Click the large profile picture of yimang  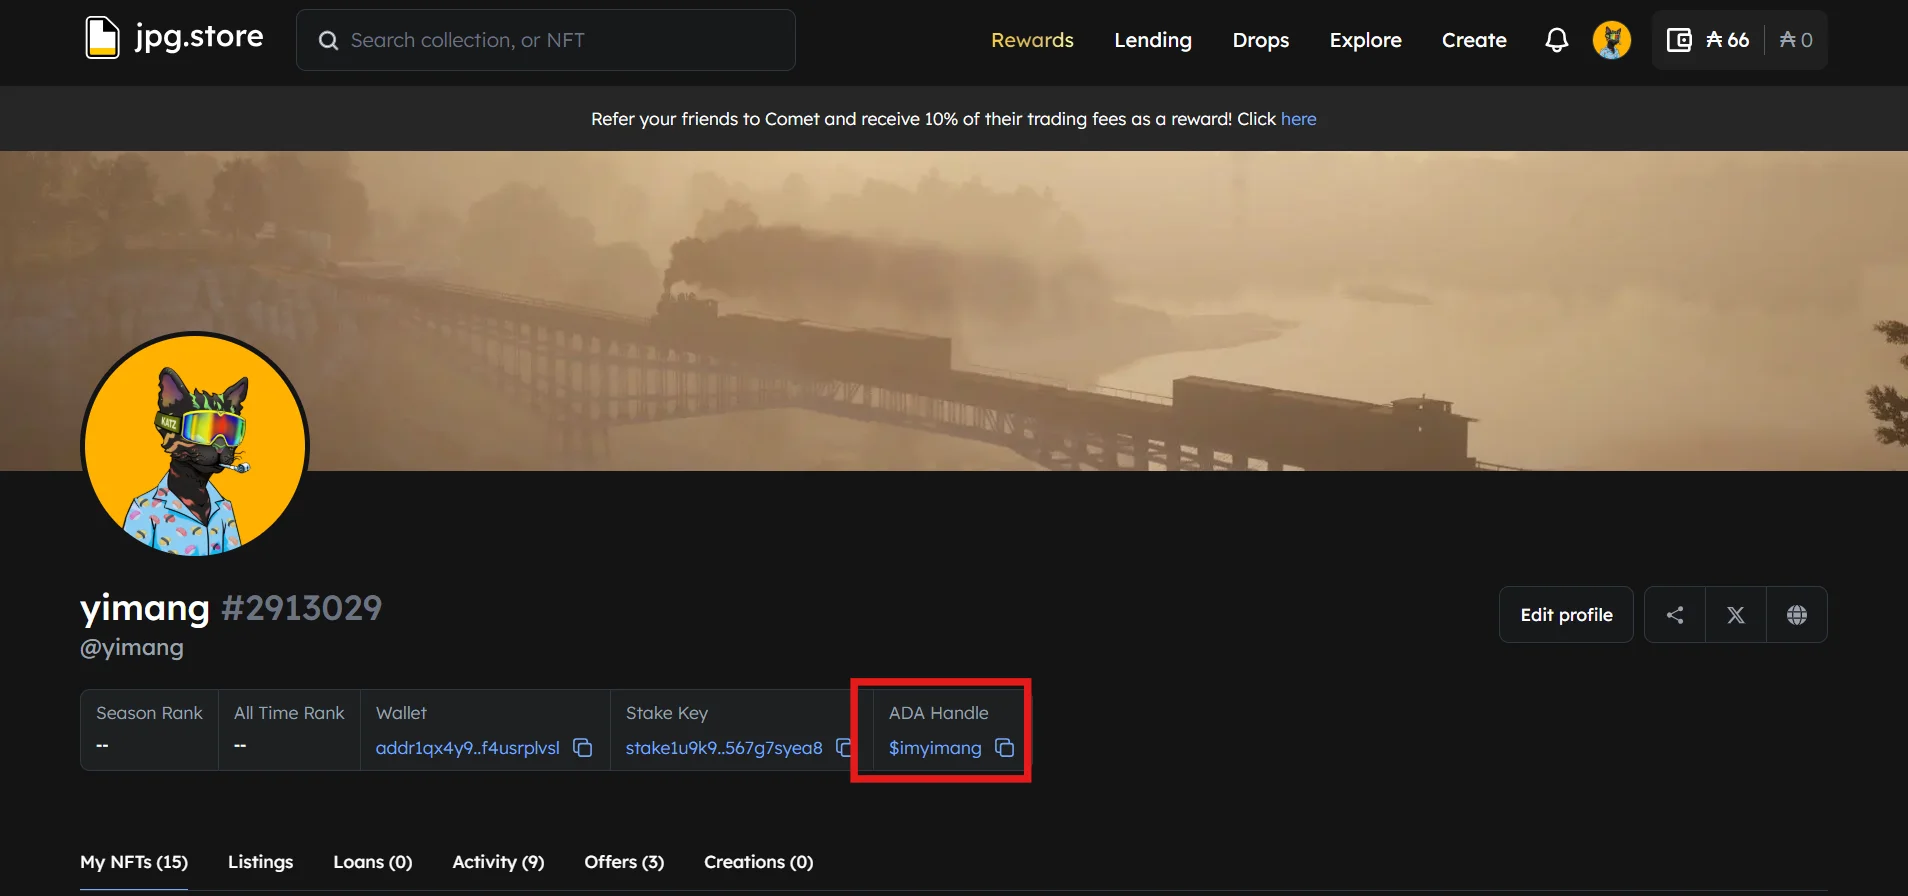(x=195, y=446)
